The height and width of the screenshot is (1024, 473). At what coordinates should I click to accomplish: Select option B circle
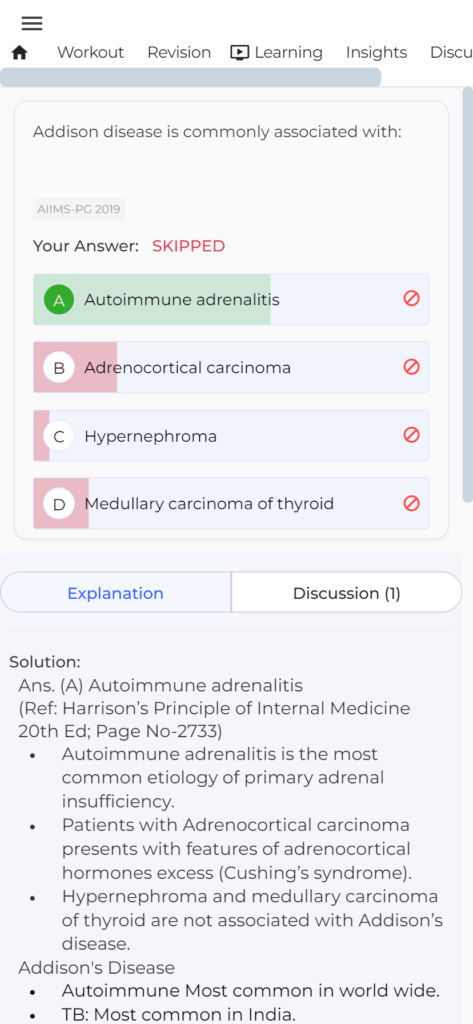point(59,368)
